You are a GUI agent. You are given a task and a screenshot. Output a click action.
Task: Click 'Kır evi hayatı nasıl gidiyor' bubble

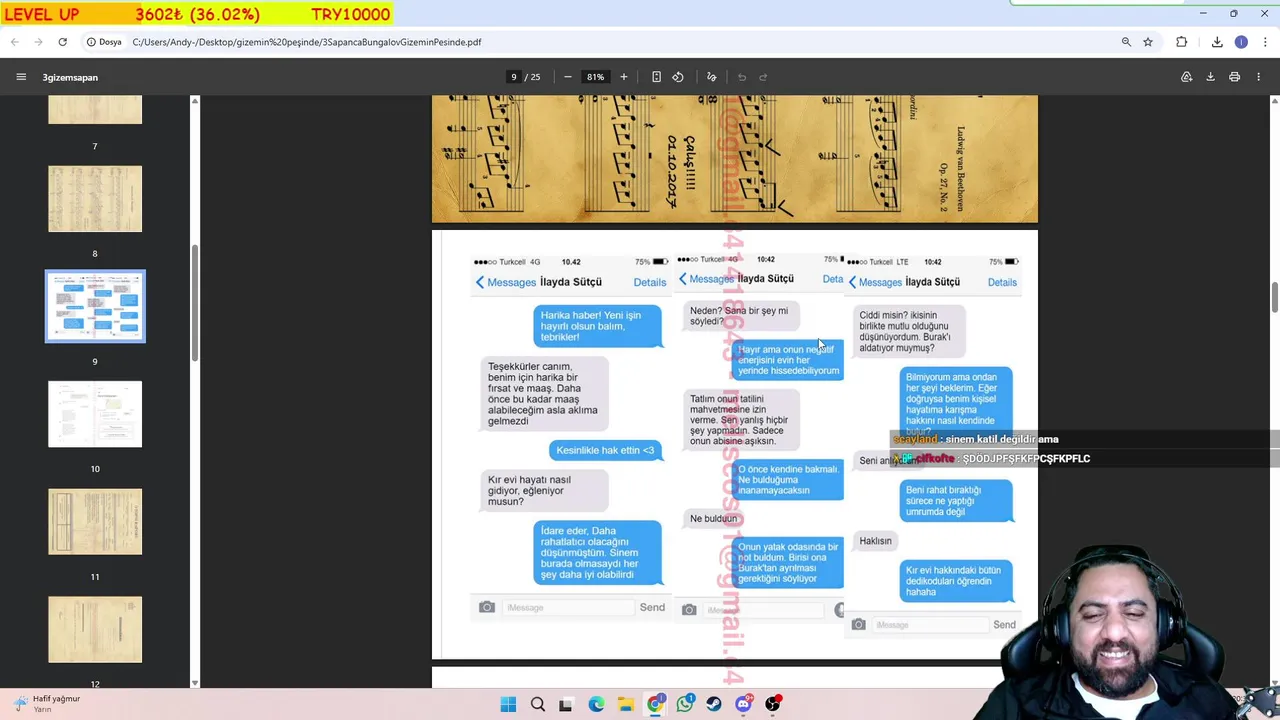545,491
